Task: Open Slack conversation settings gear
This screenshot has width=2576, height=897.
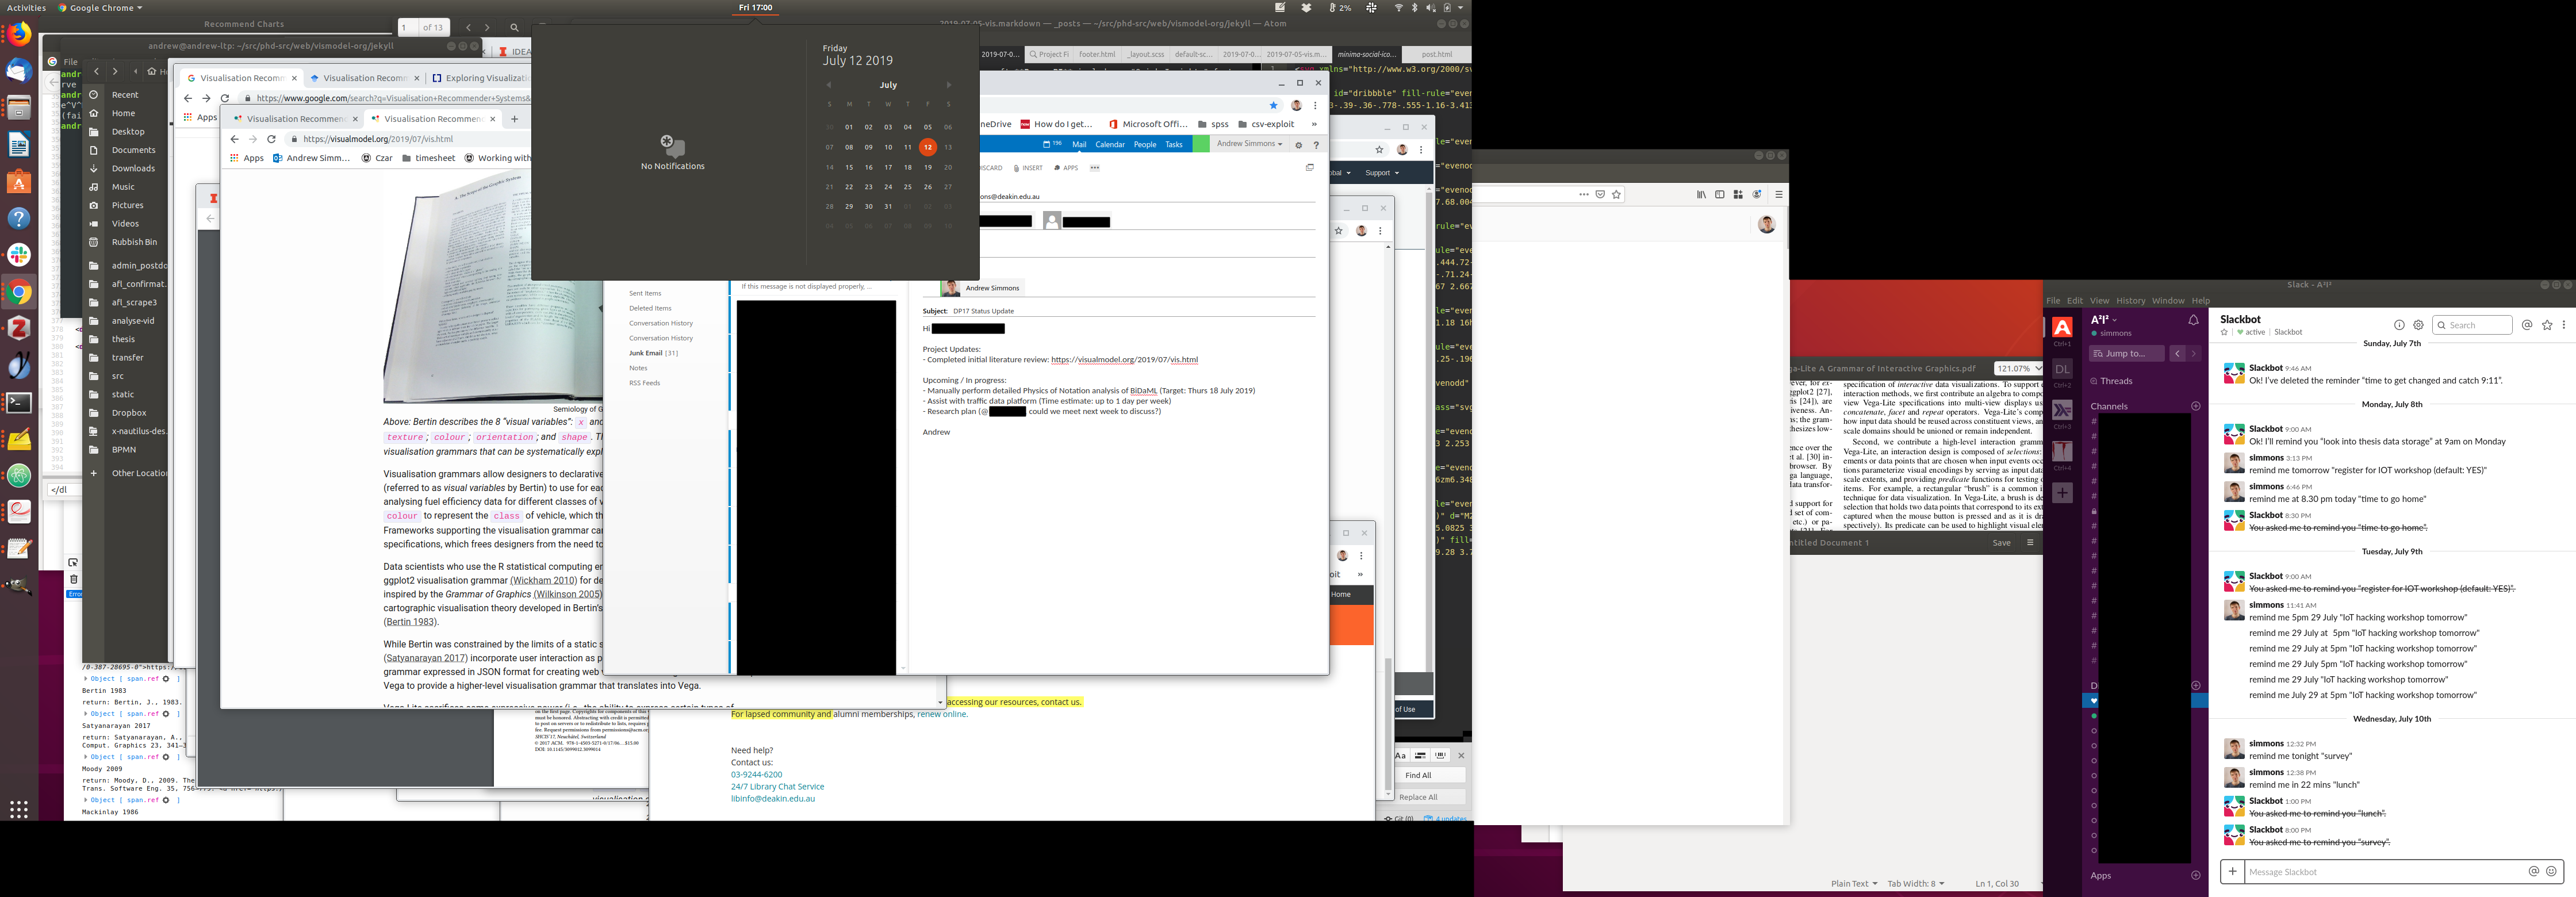Action: click(x=2418, y=325)
